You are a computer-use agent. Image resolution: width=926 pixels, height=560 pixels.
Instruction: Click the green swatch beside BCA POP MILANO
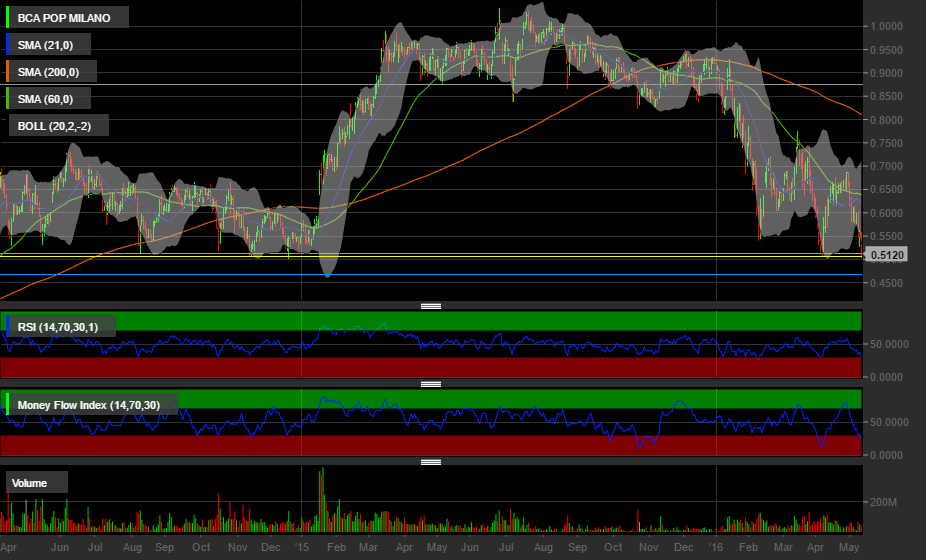pyautogui.click(x=8, y=18)
